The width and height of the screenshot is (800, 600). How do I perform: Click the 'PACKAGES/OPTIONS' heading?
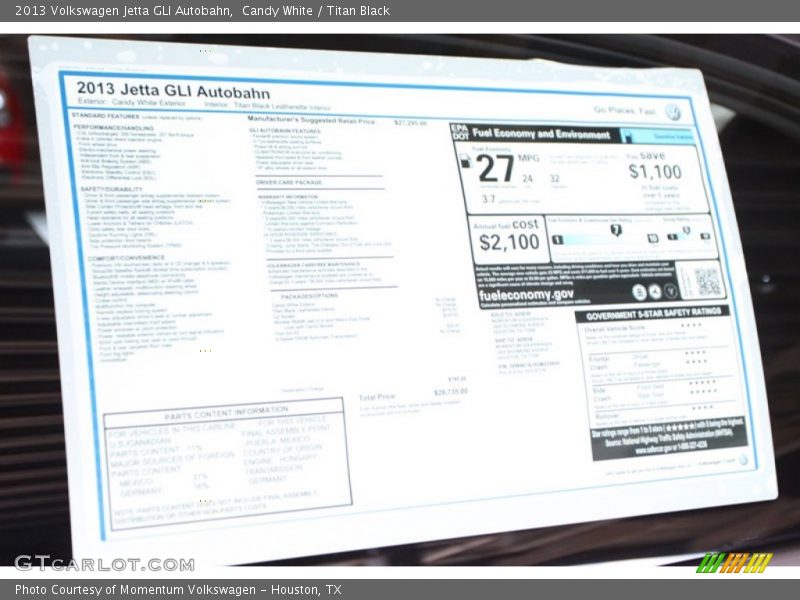coord(309,296)
